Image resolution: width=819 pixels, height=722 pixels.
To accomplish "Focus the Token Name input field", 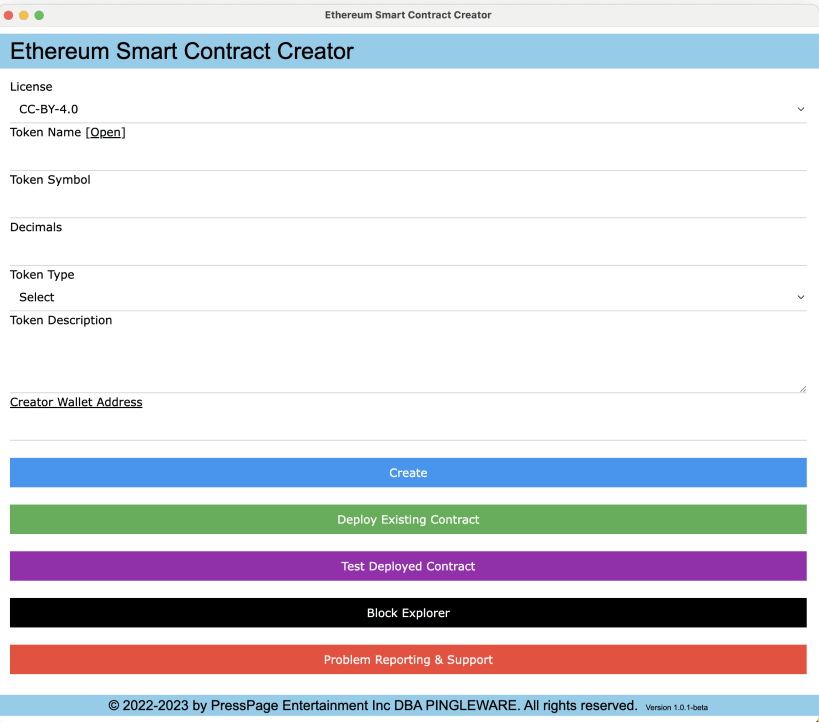I will coord(408,157).
